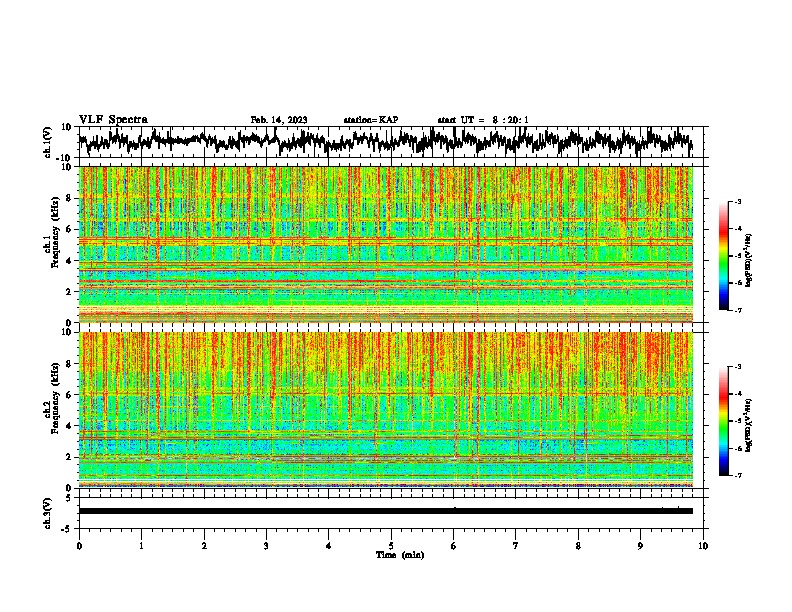This screenshot has width=792, height=612.
Task: Click the time-axis tick label '3'
Action: 266,546
